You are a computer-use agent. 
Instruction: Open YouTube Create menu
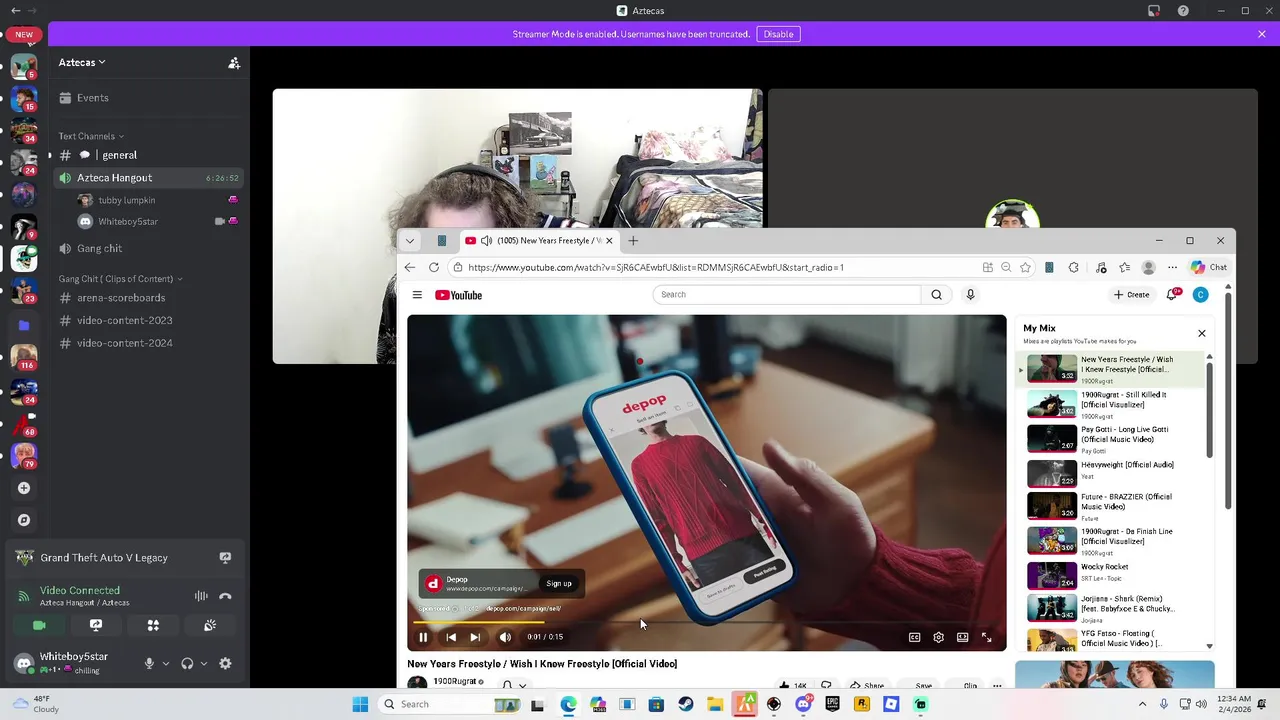(x=1132, y=295)
